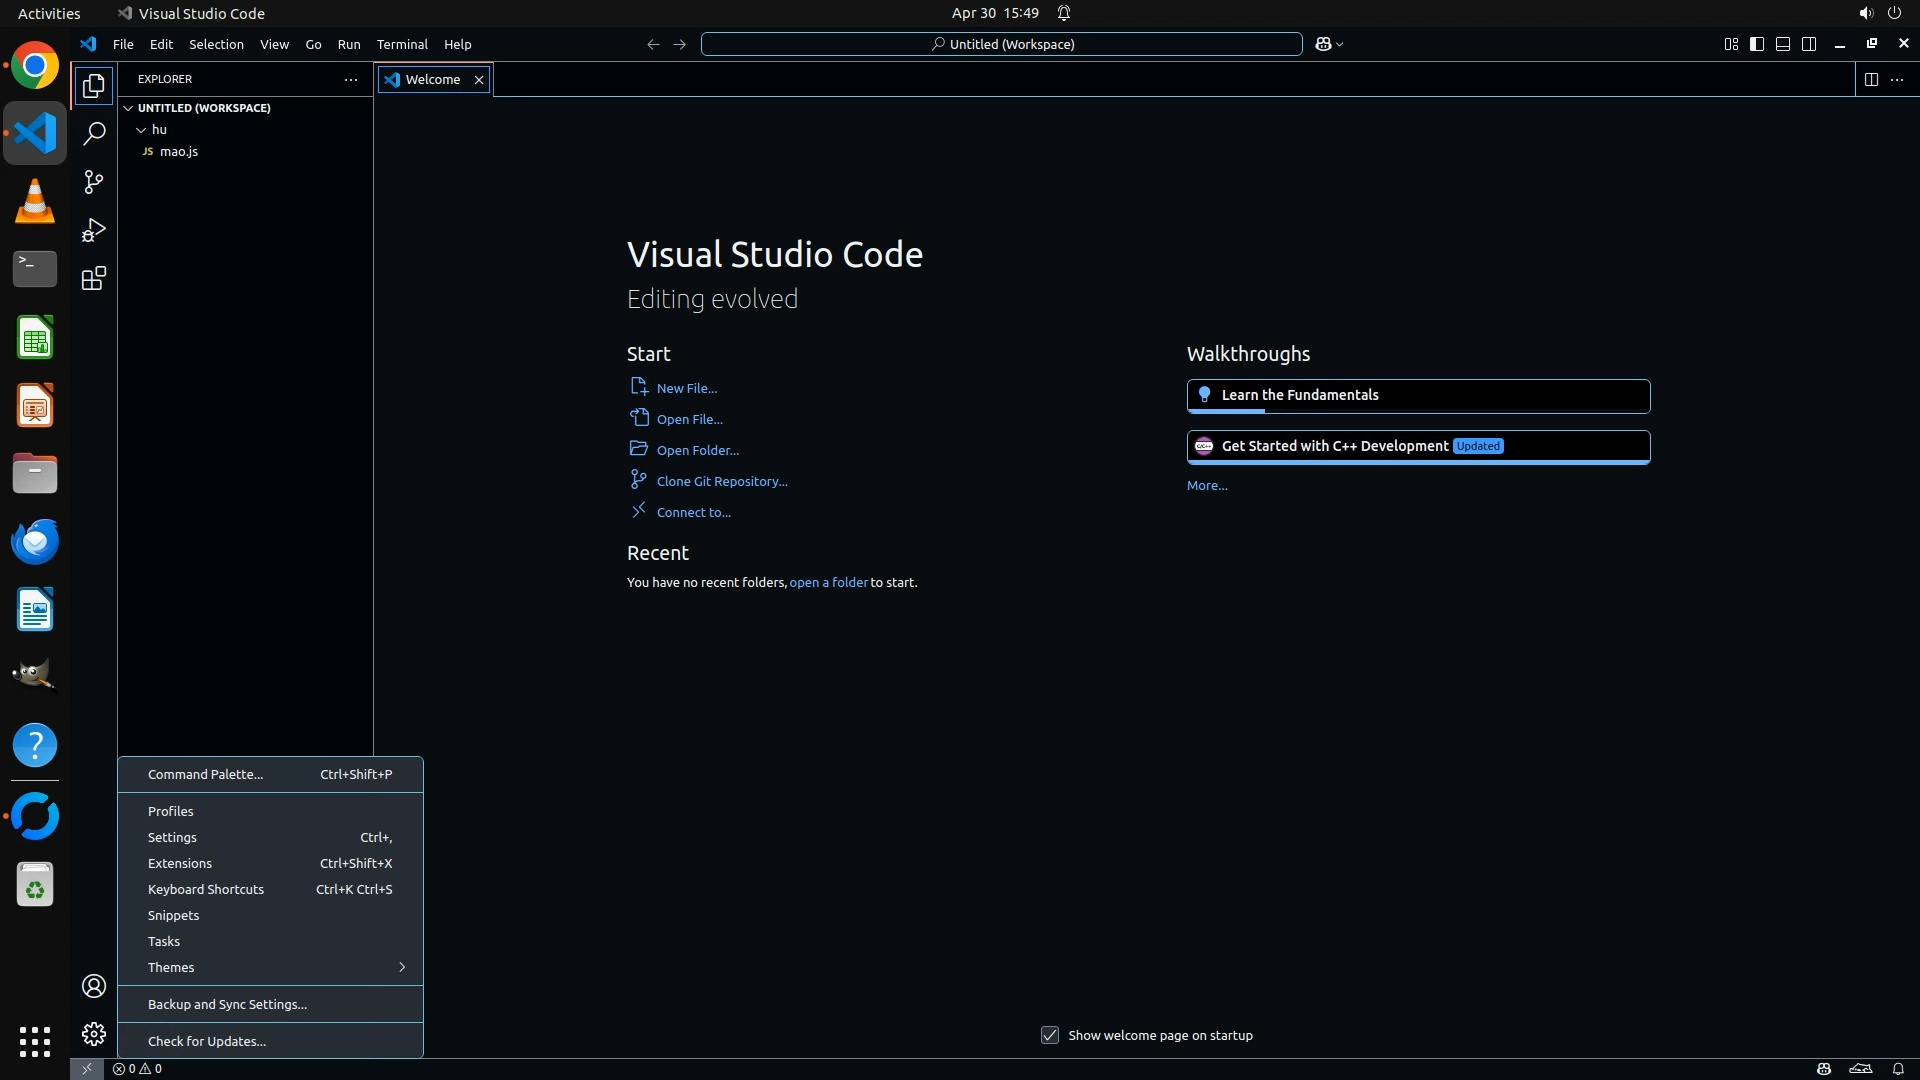Open the Terminal menu

402,44
